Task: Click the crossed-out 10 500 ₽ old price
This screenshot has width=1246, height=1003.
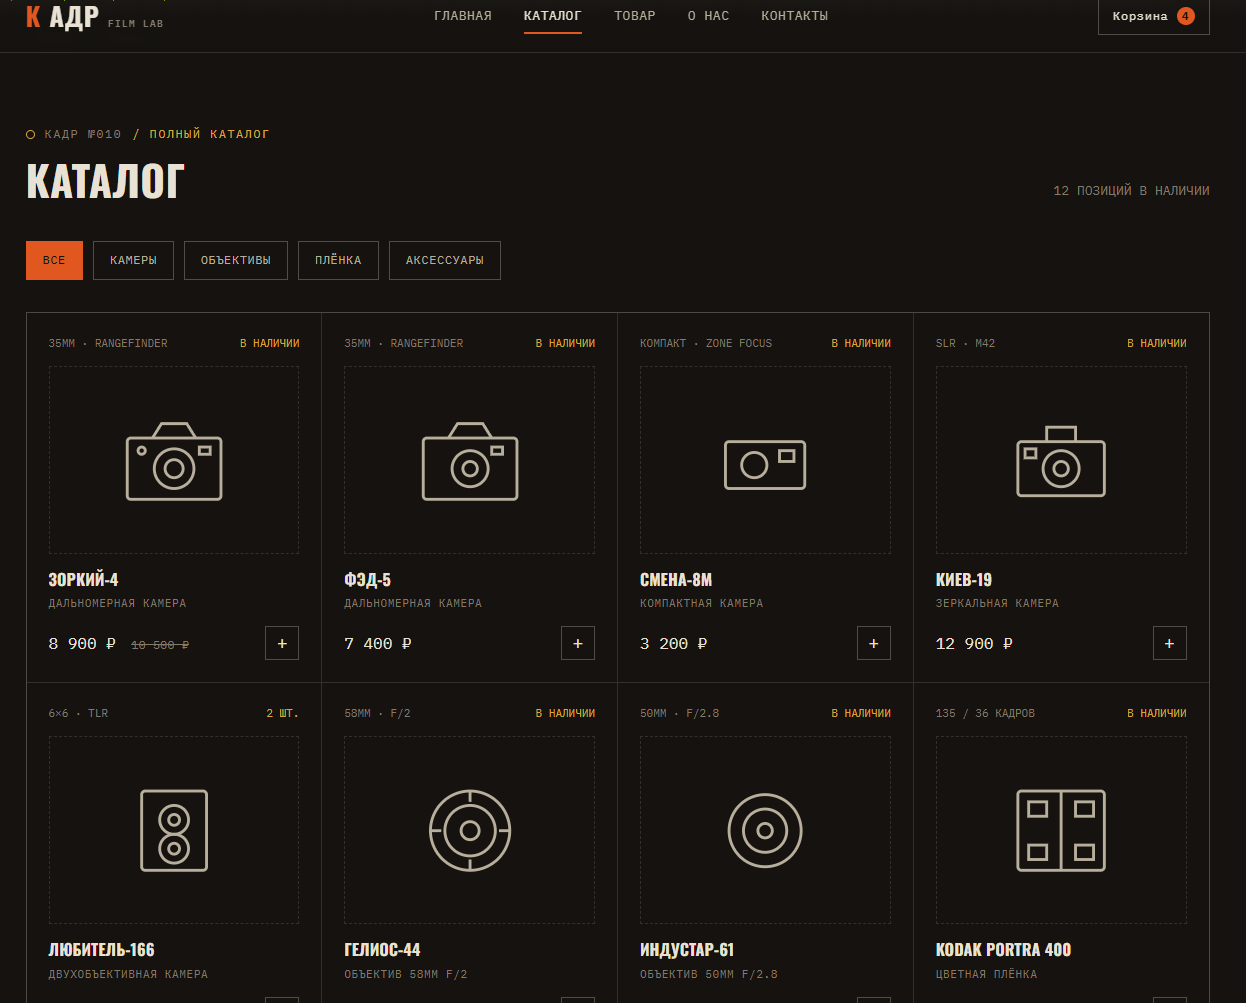Action: tap(160, 645)
